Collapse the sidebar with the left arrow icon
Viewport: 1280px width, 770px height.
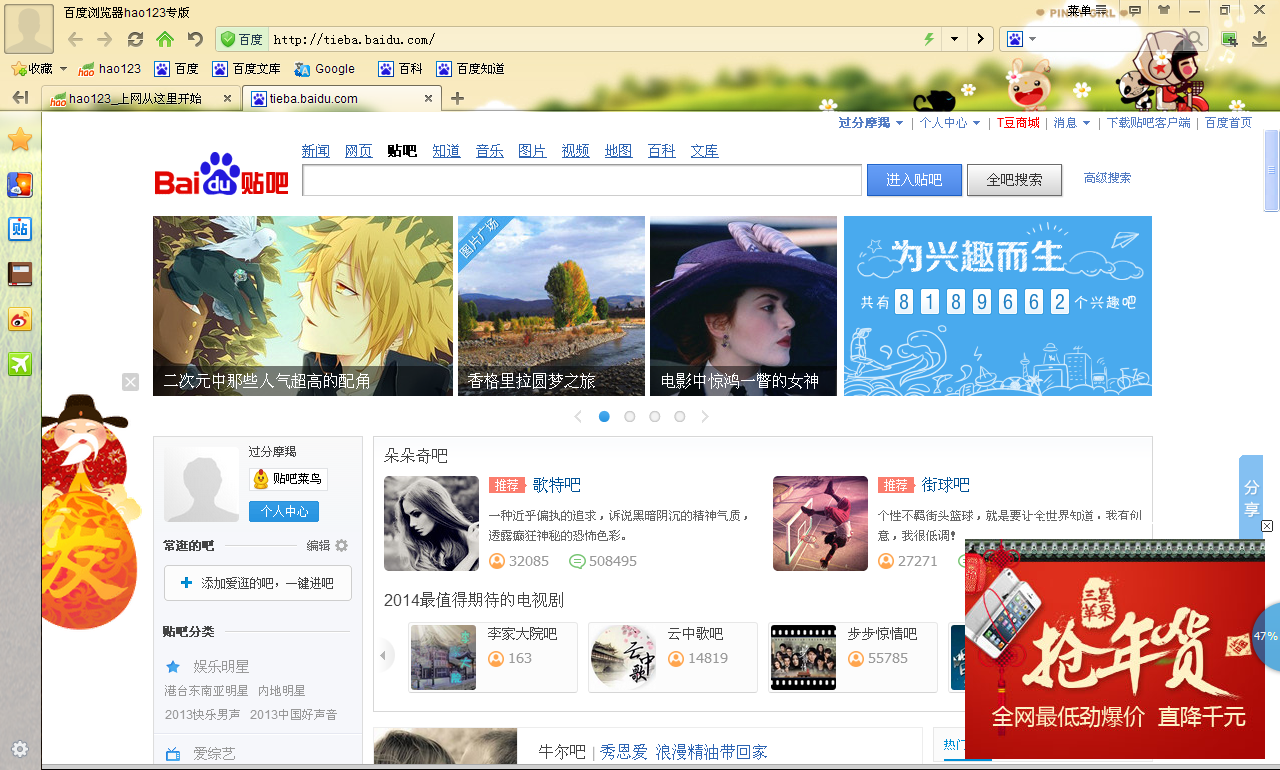(20, 97)
